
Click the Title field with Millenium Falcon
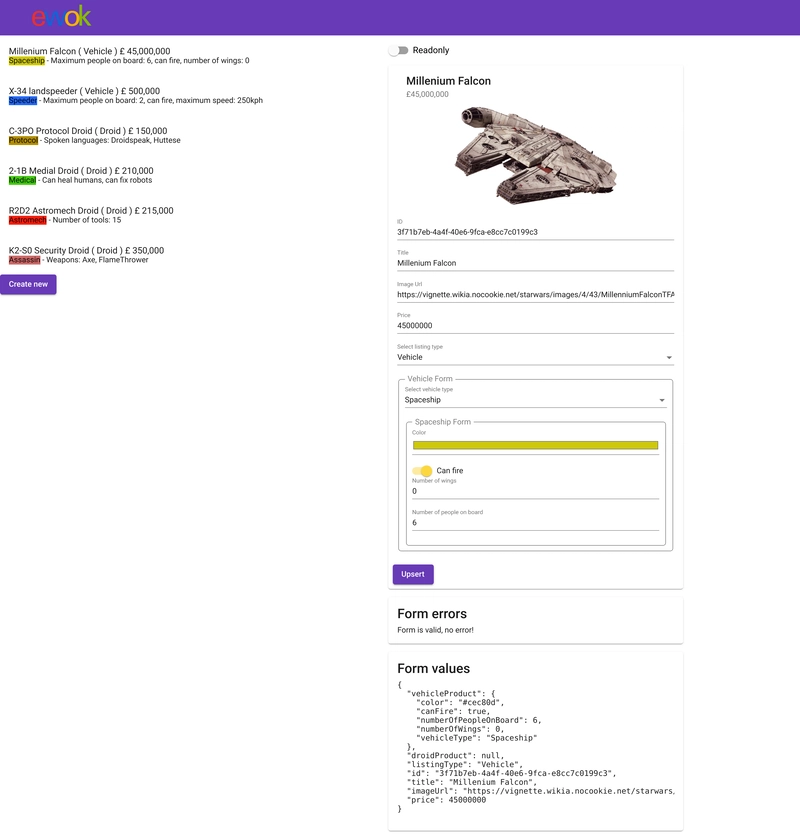point(535,263)
